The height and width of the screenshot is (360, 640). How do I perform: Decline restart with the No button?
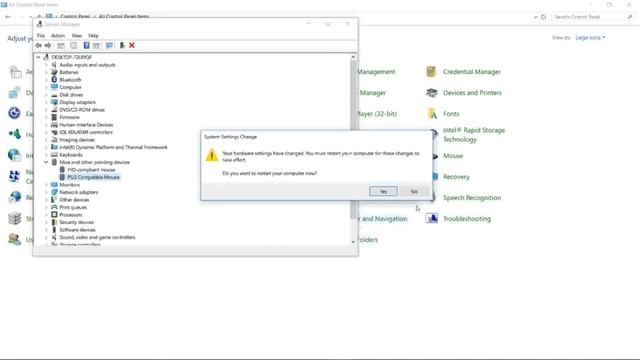tap(414, 191)
